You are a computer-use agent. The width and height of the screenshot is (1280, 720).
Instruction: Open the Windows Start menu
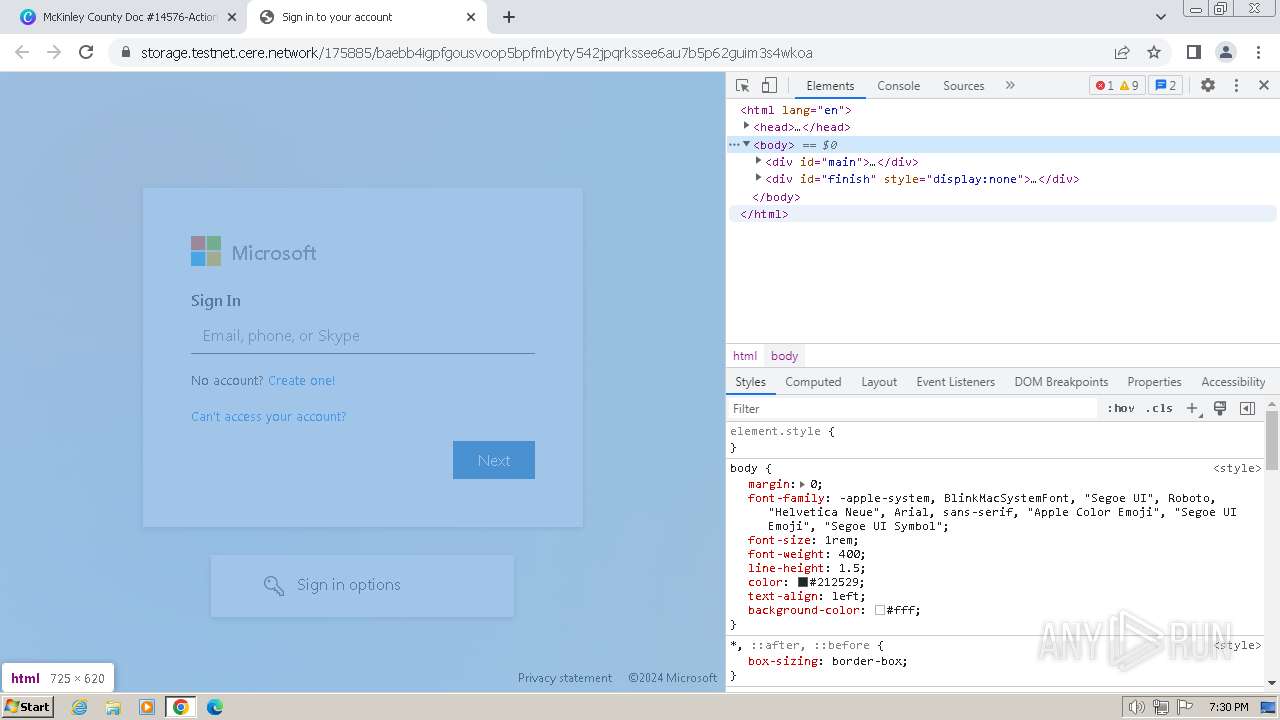pyautogui.click(x=28, y=706)
